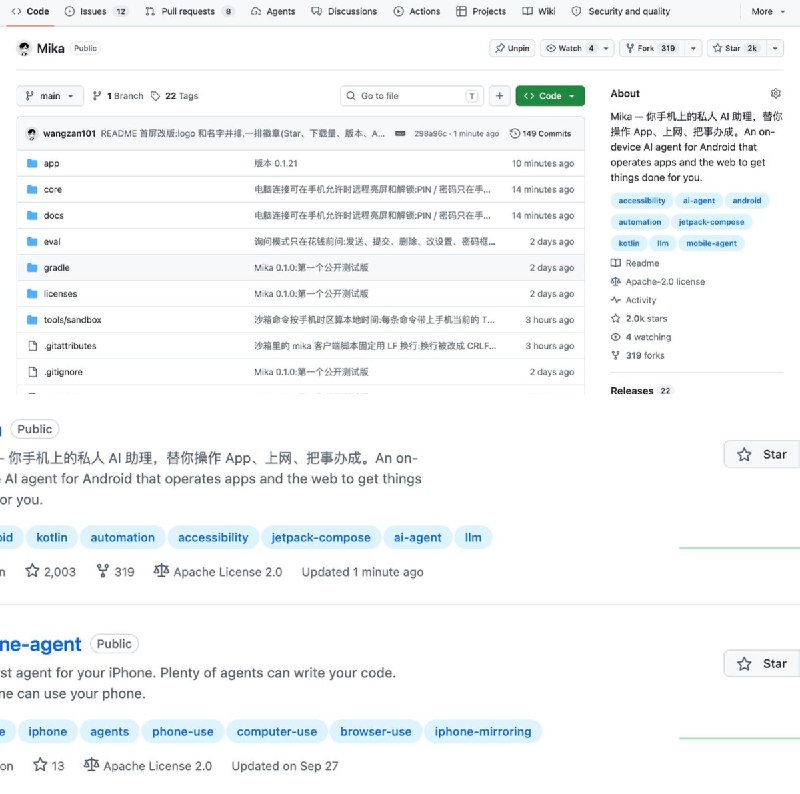Viewport: 800px width, 794px height.
Task: Open the licenses folder
Action: (x=60, y=293)
